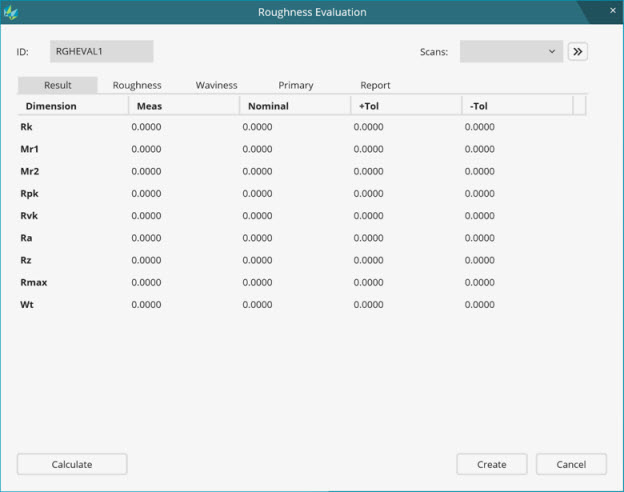Open the Report tab

click(x=375, y=85)
